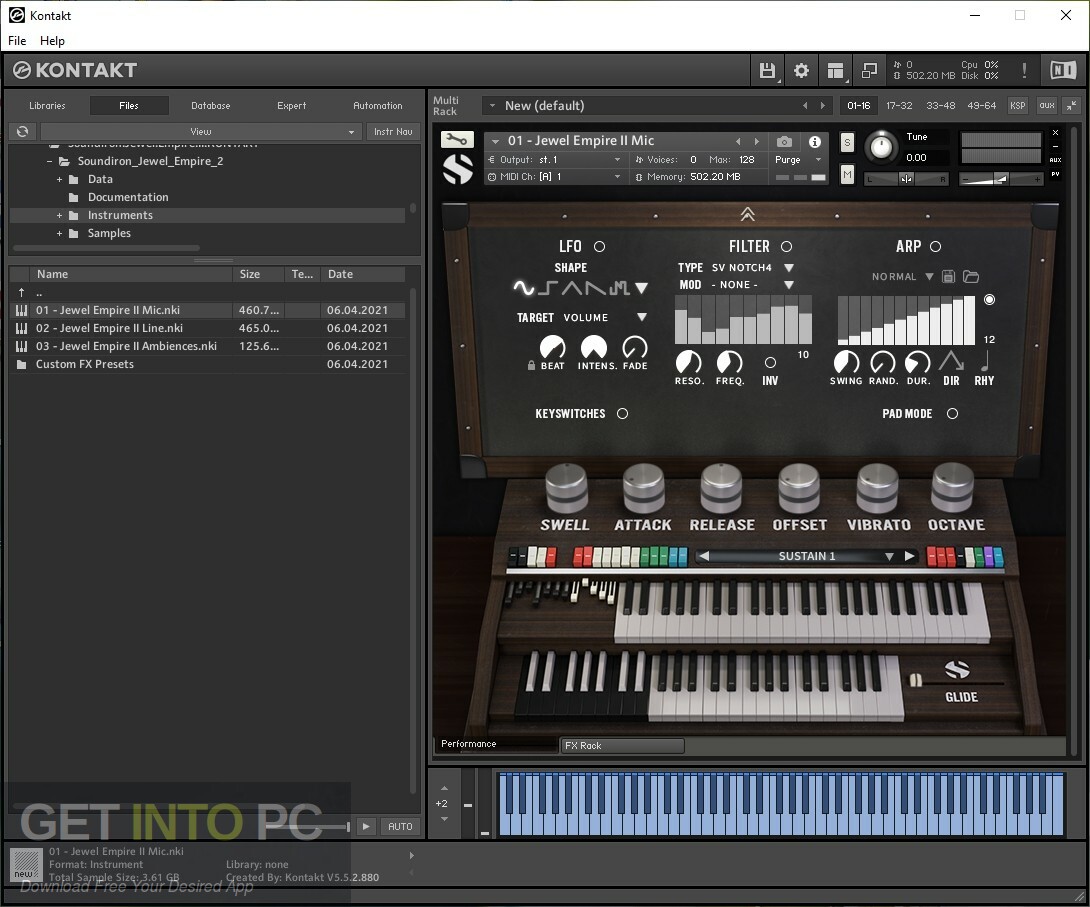This screenshot has height=907, width=1090.
Task: Click the KSP script button
Action: tap(1018, 106)
